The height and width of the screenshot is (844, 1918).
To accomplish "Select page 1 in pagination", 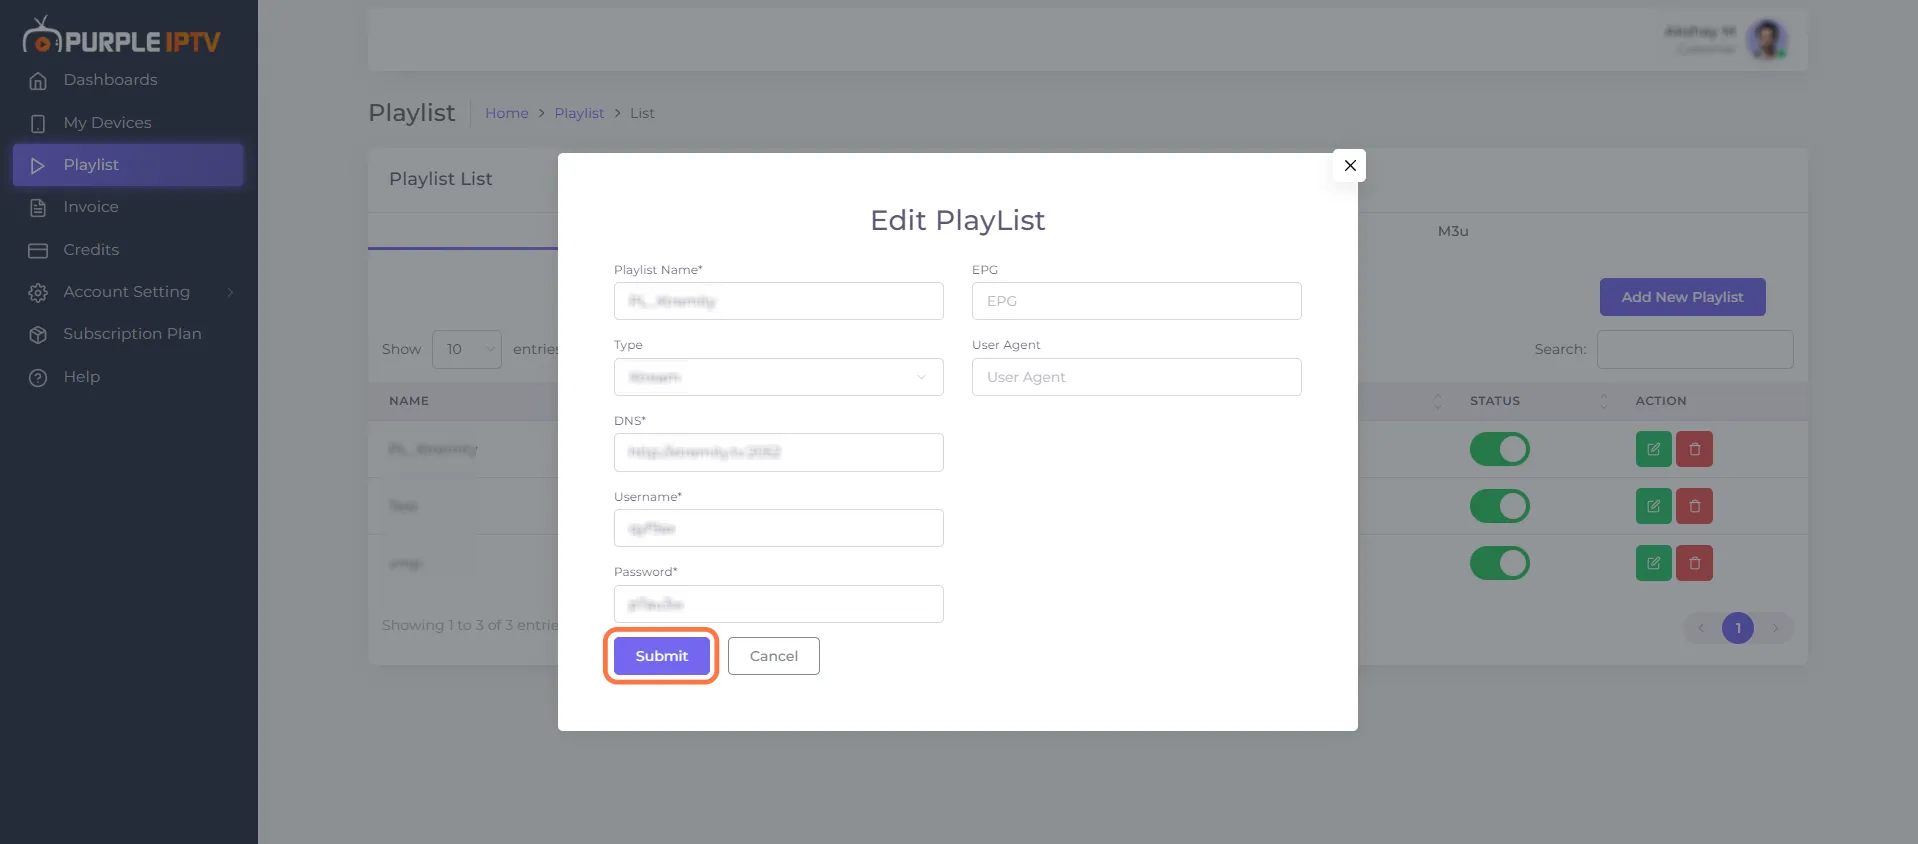I will tap(1738, 628).
